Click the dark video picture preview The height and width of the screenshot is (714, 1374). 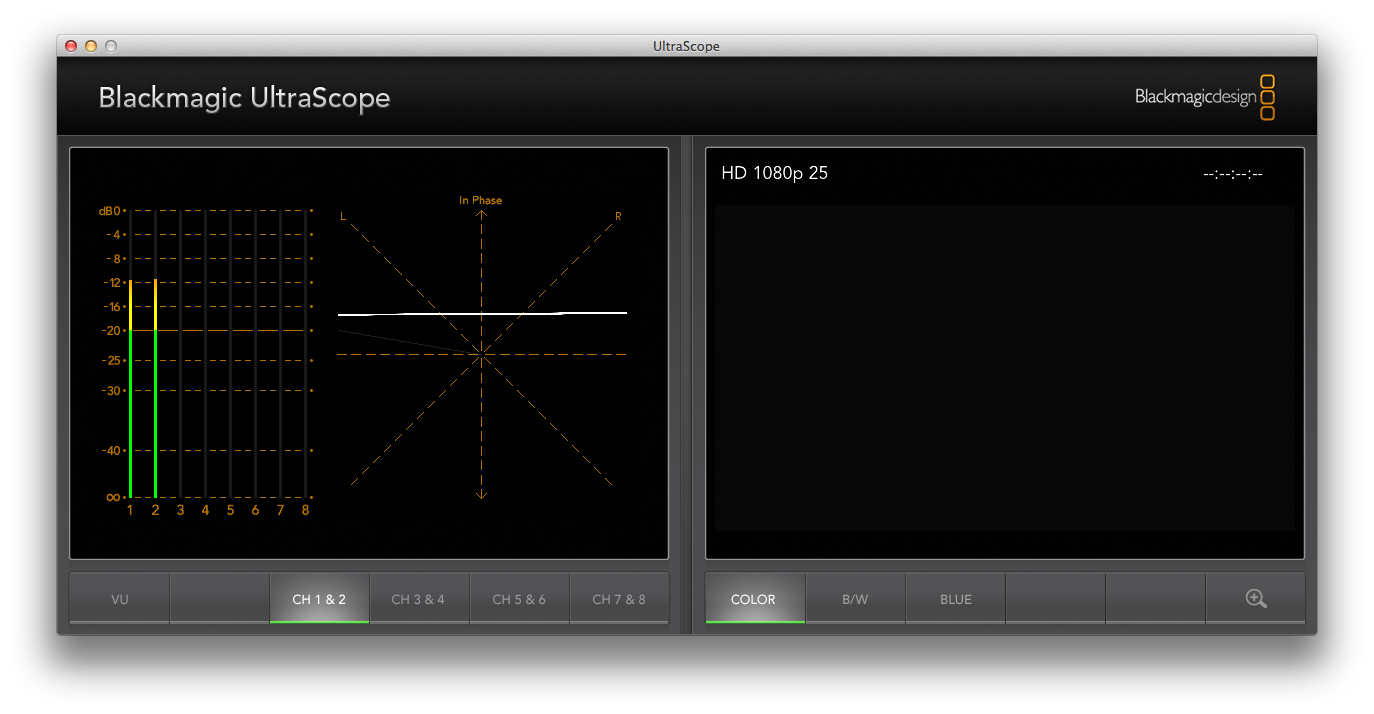click(1004, 367)
